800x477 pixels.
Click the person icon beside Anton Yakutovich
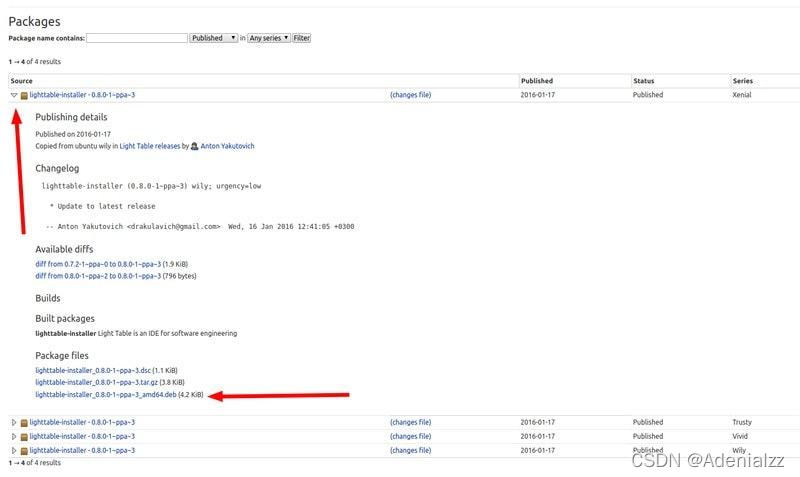(194, 146)
